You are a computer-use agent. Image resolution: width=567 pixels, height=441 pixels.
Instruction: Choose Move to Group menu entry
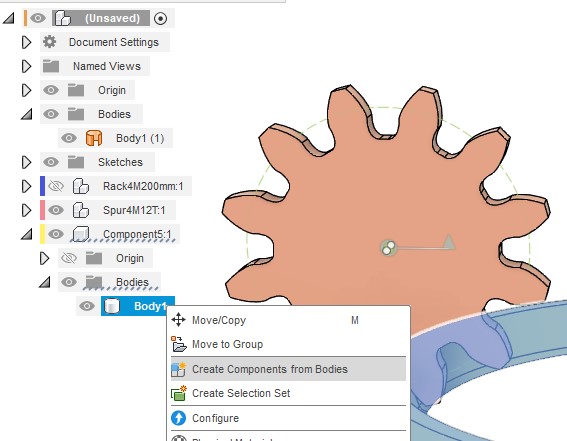pos(227,344)
